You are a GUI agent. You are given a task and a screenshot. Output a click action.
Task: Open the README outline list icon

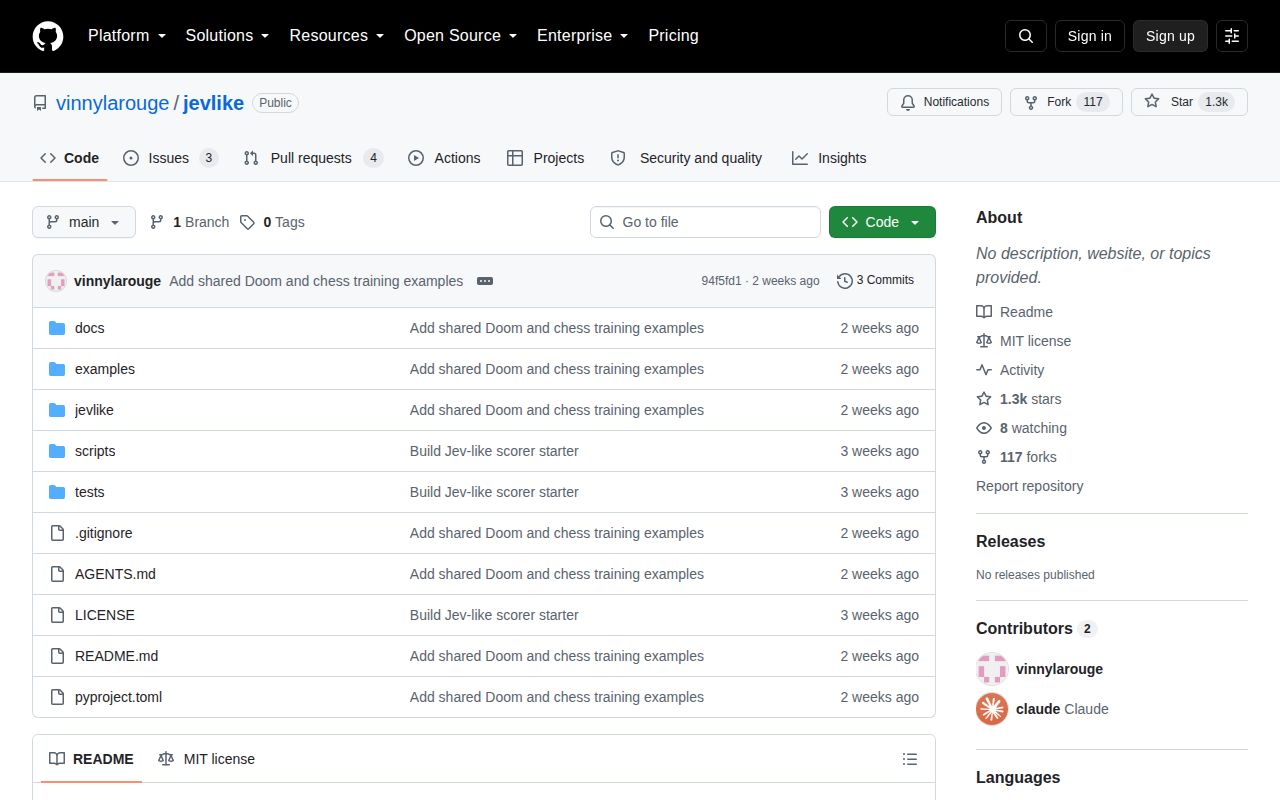[910, 759]
